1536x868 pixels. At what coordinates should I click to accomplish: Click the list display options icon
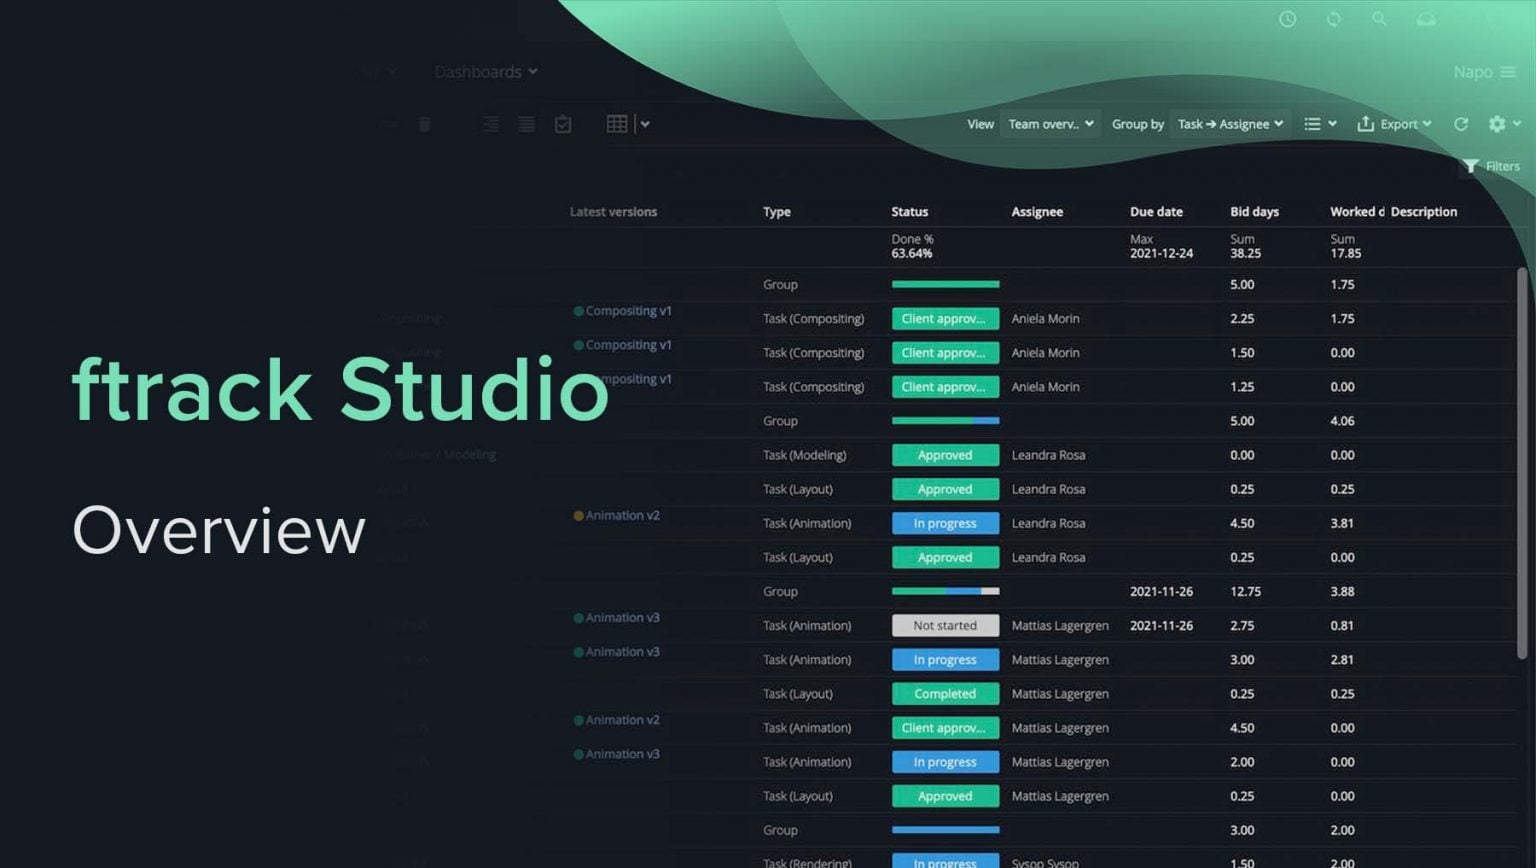point(1313,124)
